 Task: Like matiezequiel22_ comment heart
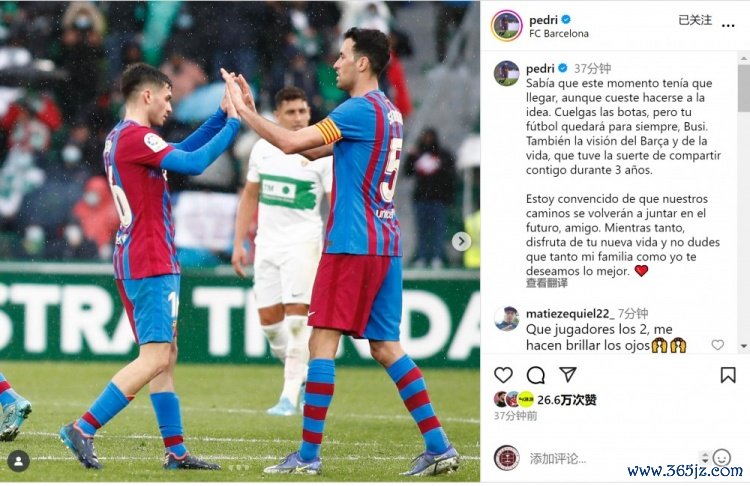pyautogui.click(x=717, y=344)
